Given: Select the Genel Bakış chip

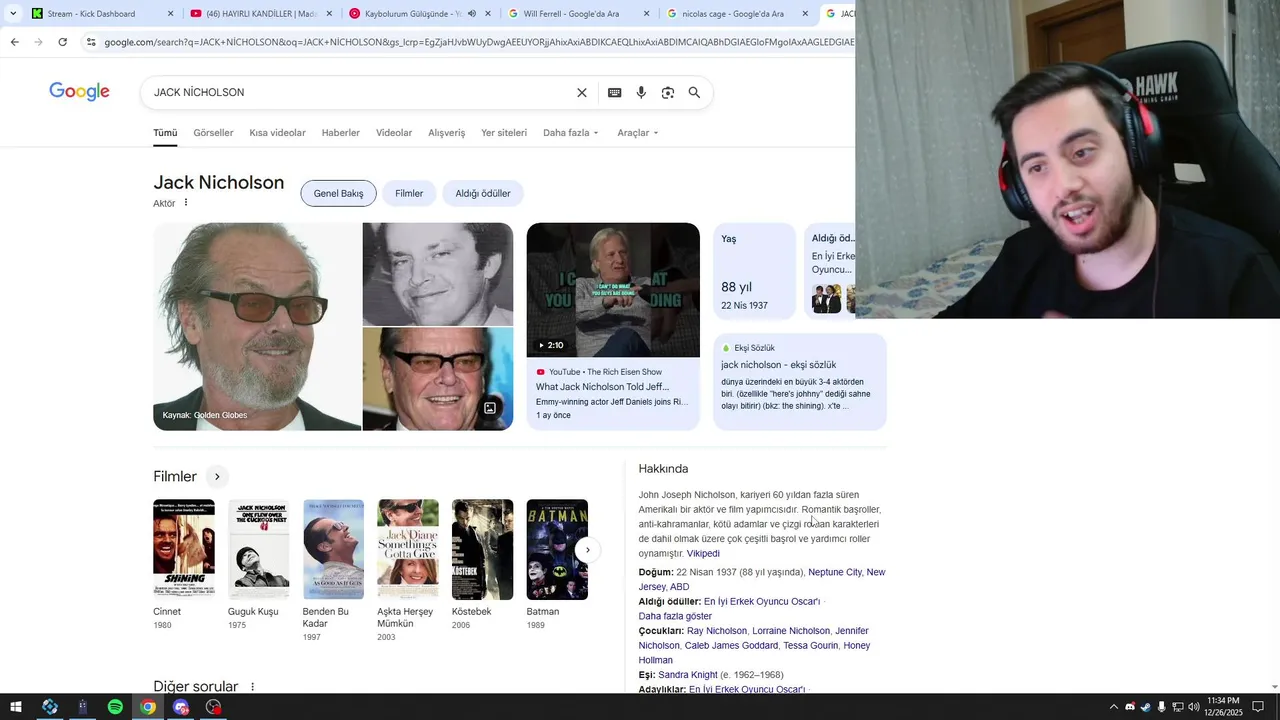Looking at the screenshot, I should tap(339, 193).
